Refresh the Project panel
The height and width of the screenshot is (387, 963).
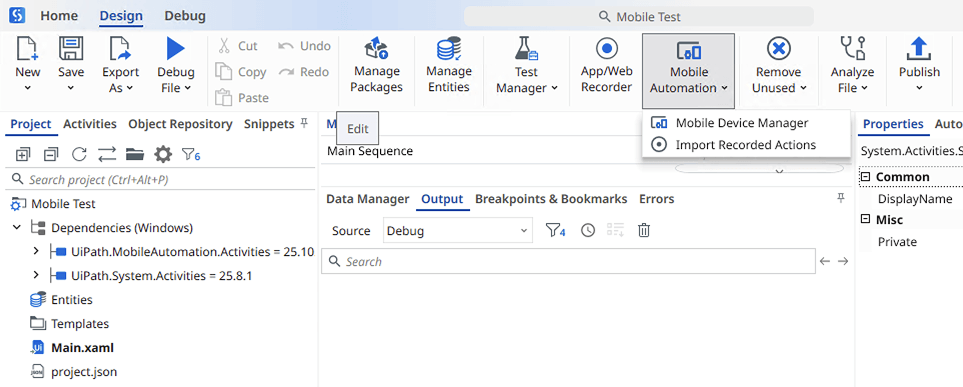[79, 155]
